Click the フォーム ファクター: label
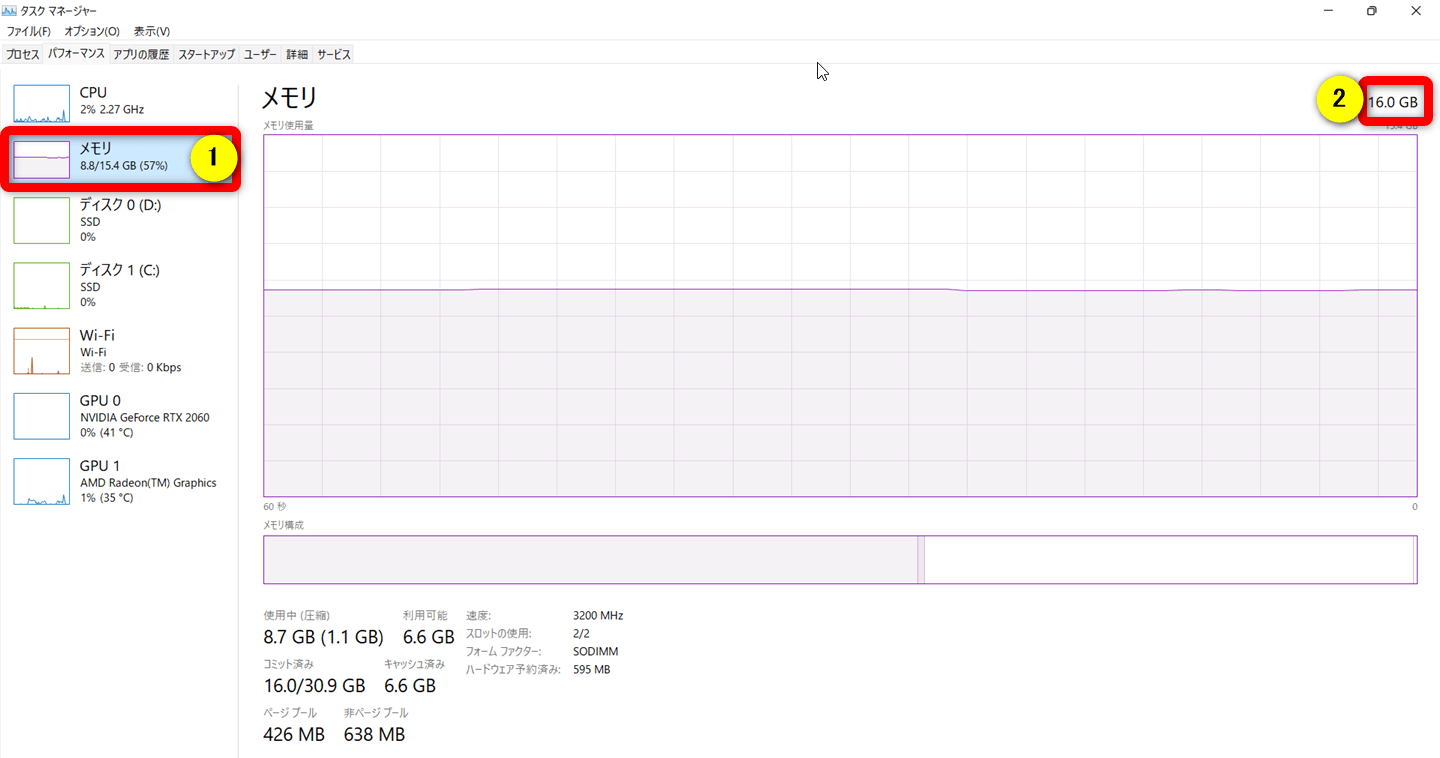Viewport: 1440px width, 758px height. tap(506, 652)
